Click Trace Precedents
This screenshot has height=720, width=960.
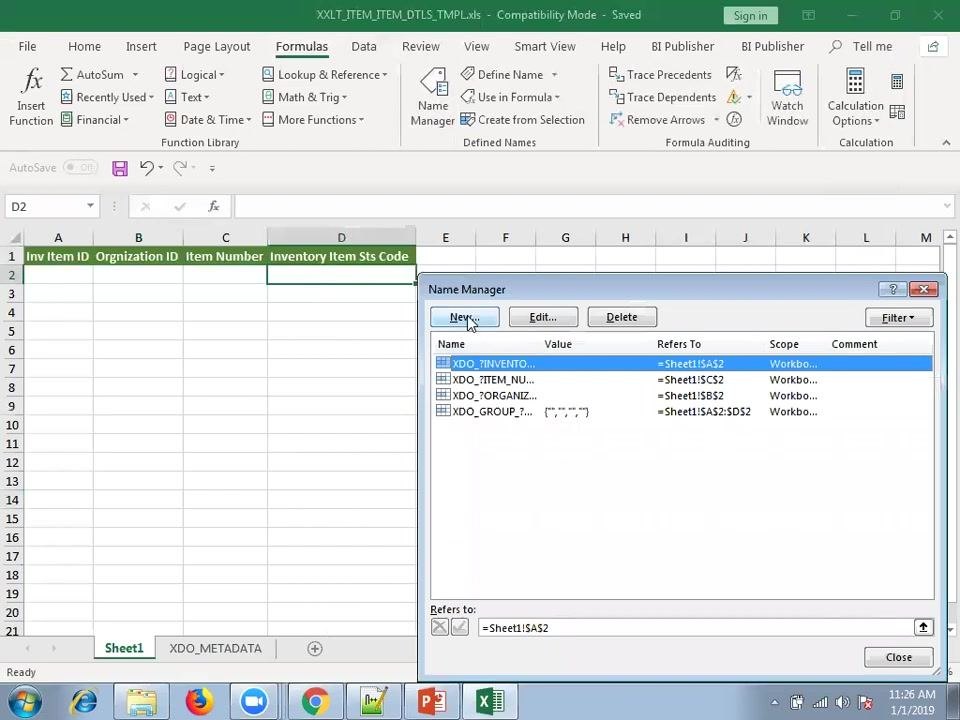click(x=660, y=75)
